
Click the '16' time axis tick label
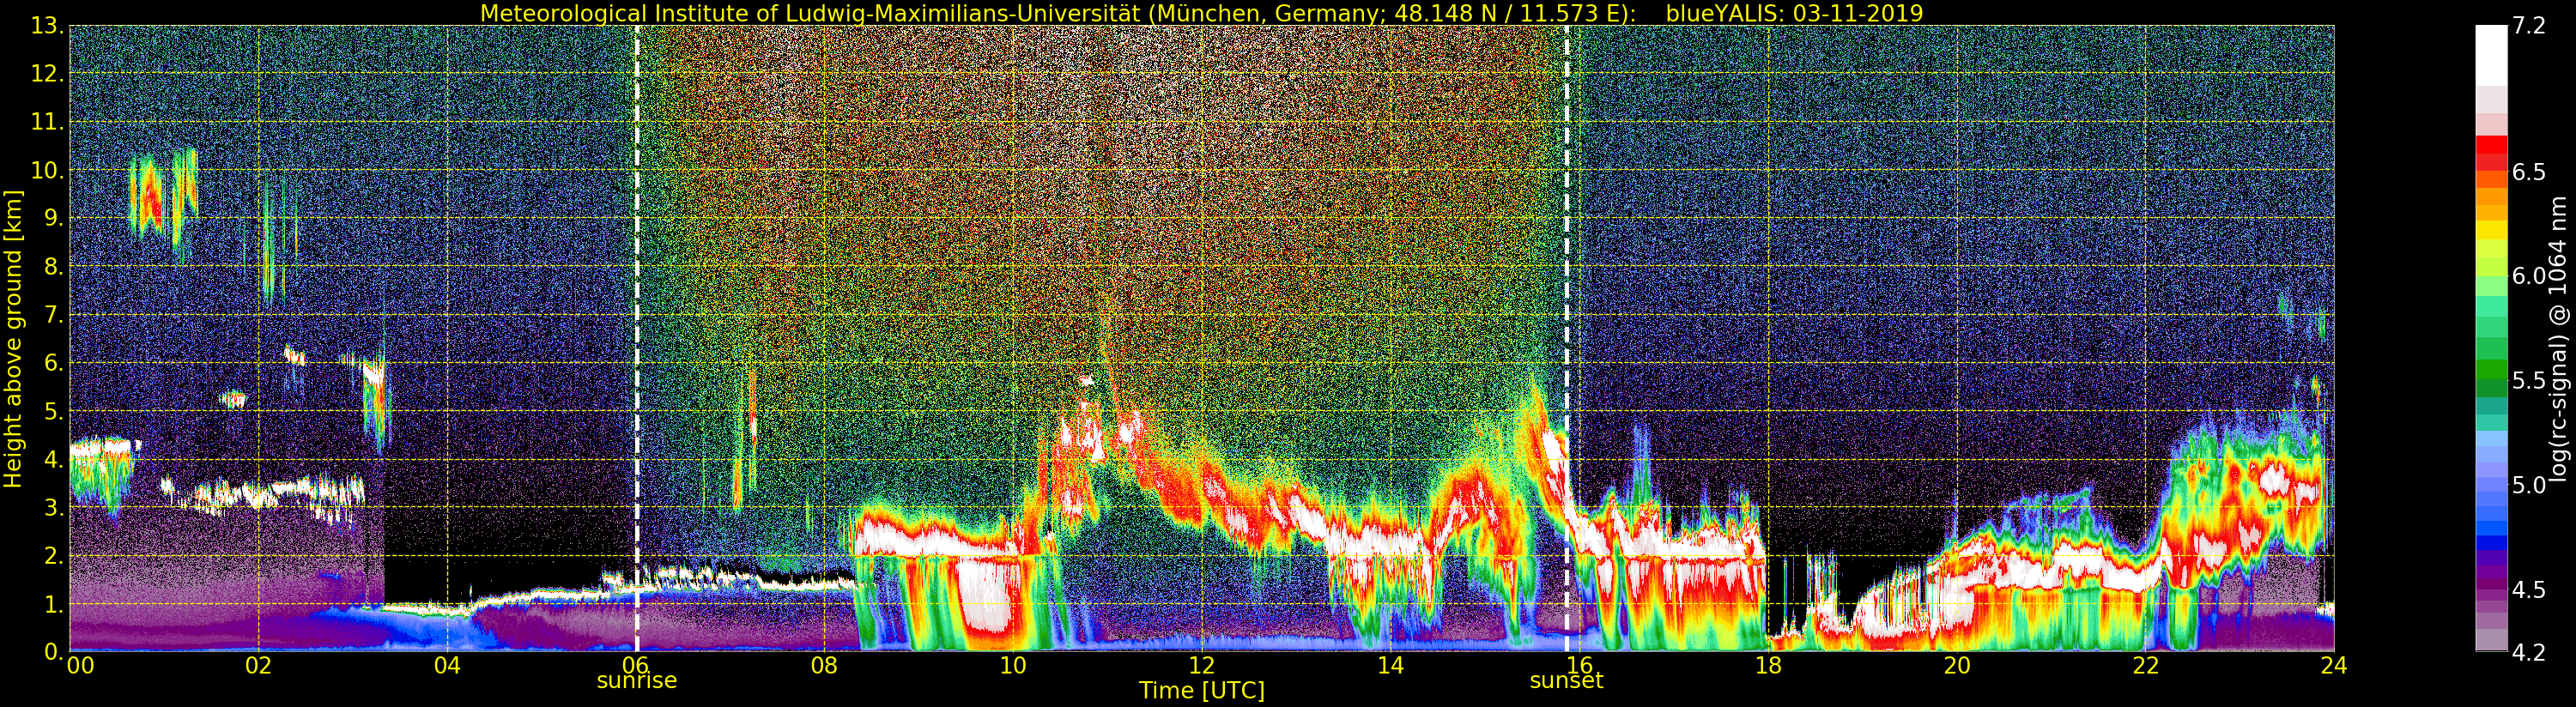pos(1579,667)
